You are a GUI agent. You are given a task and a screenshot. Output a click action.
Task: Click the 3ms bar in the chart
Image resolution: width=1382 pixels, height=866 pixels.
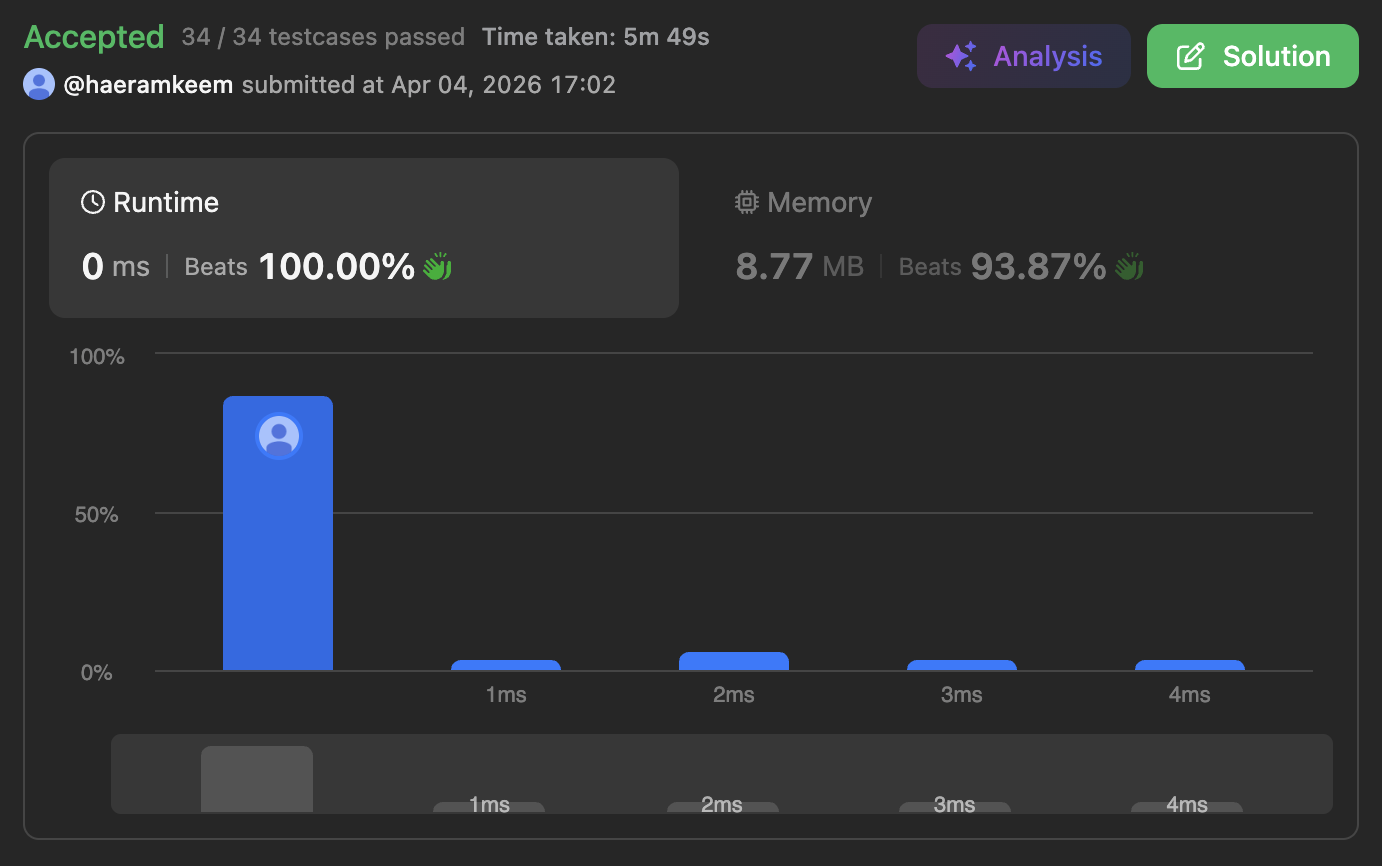962,665
